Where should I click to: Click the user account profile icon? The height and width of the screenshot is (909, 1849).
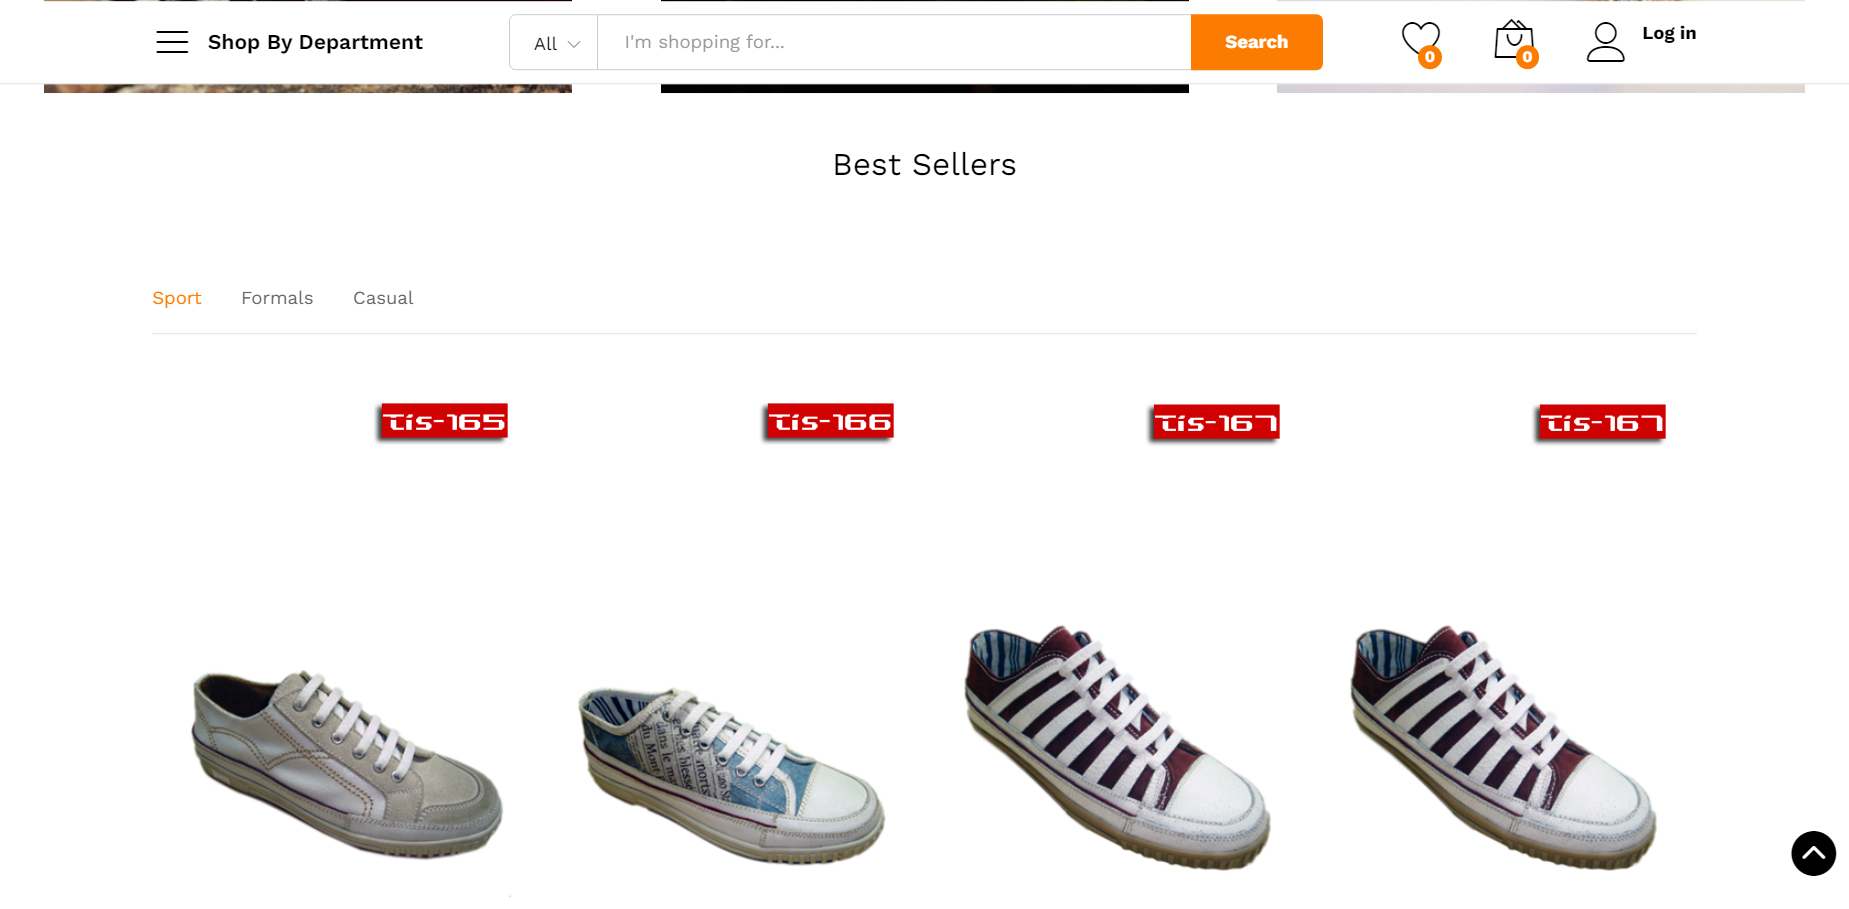(1605, 42)
